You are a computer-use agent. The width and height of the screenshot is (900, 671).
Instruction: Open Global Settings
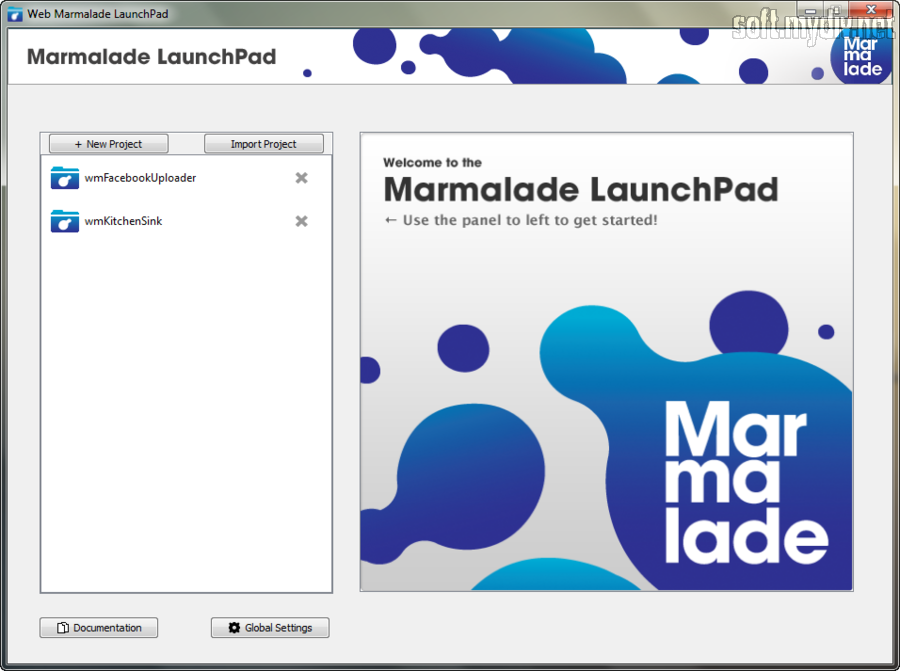click(x=270, y=627)
